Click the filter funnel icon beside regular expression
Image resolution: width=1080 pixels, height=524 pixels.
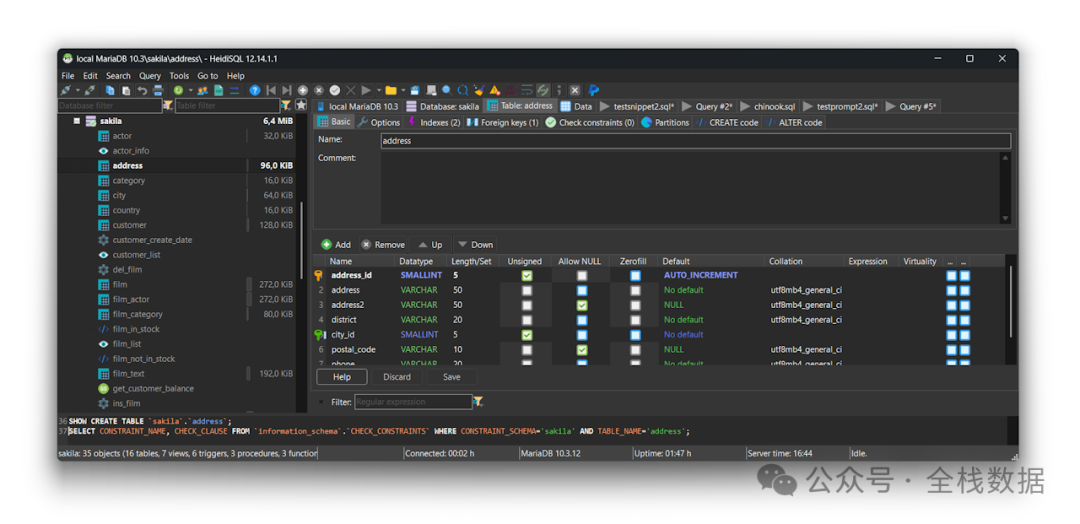478,402
